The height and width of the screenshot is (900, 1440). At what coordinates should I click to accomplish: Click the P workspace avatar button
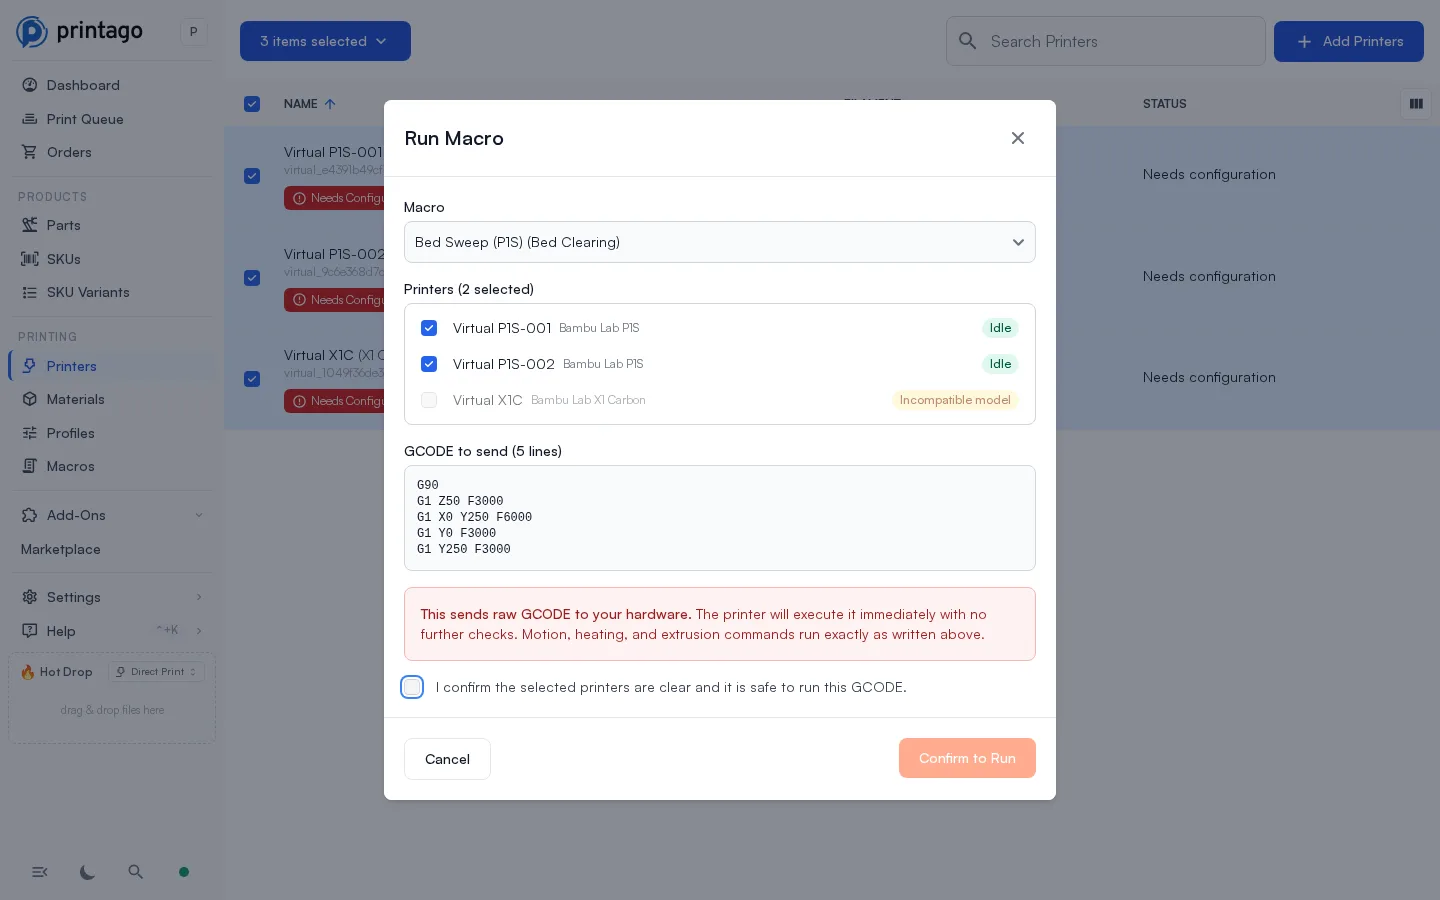click(x=194, y=32)
